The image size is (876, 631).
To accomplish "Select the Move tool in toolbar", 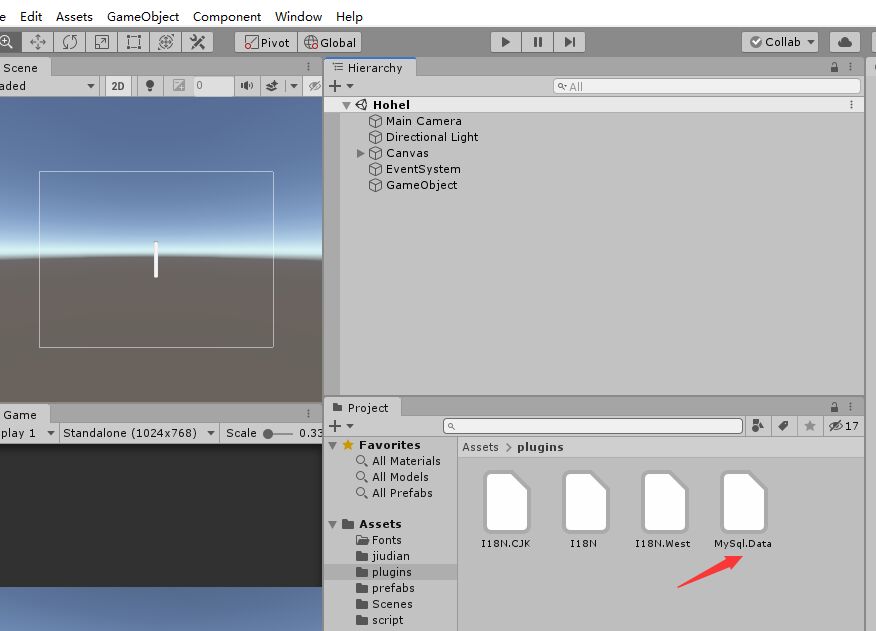I will [38, 42].
